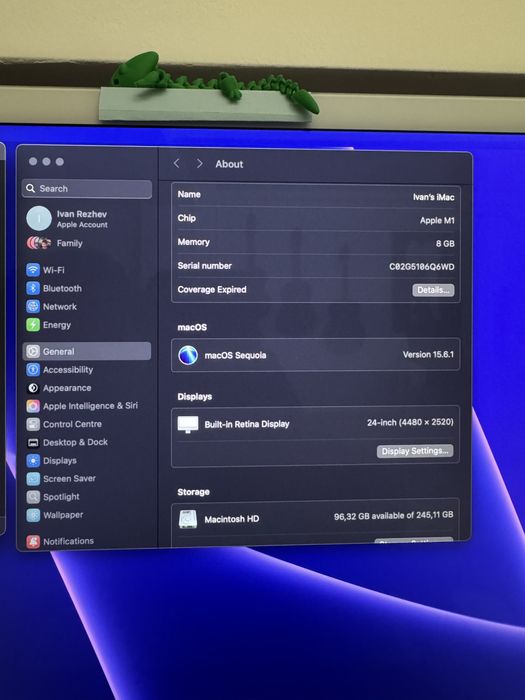525x700 pixels.
Task: Open Wi-Fi settings icon in sidebar
Action: 33,270
